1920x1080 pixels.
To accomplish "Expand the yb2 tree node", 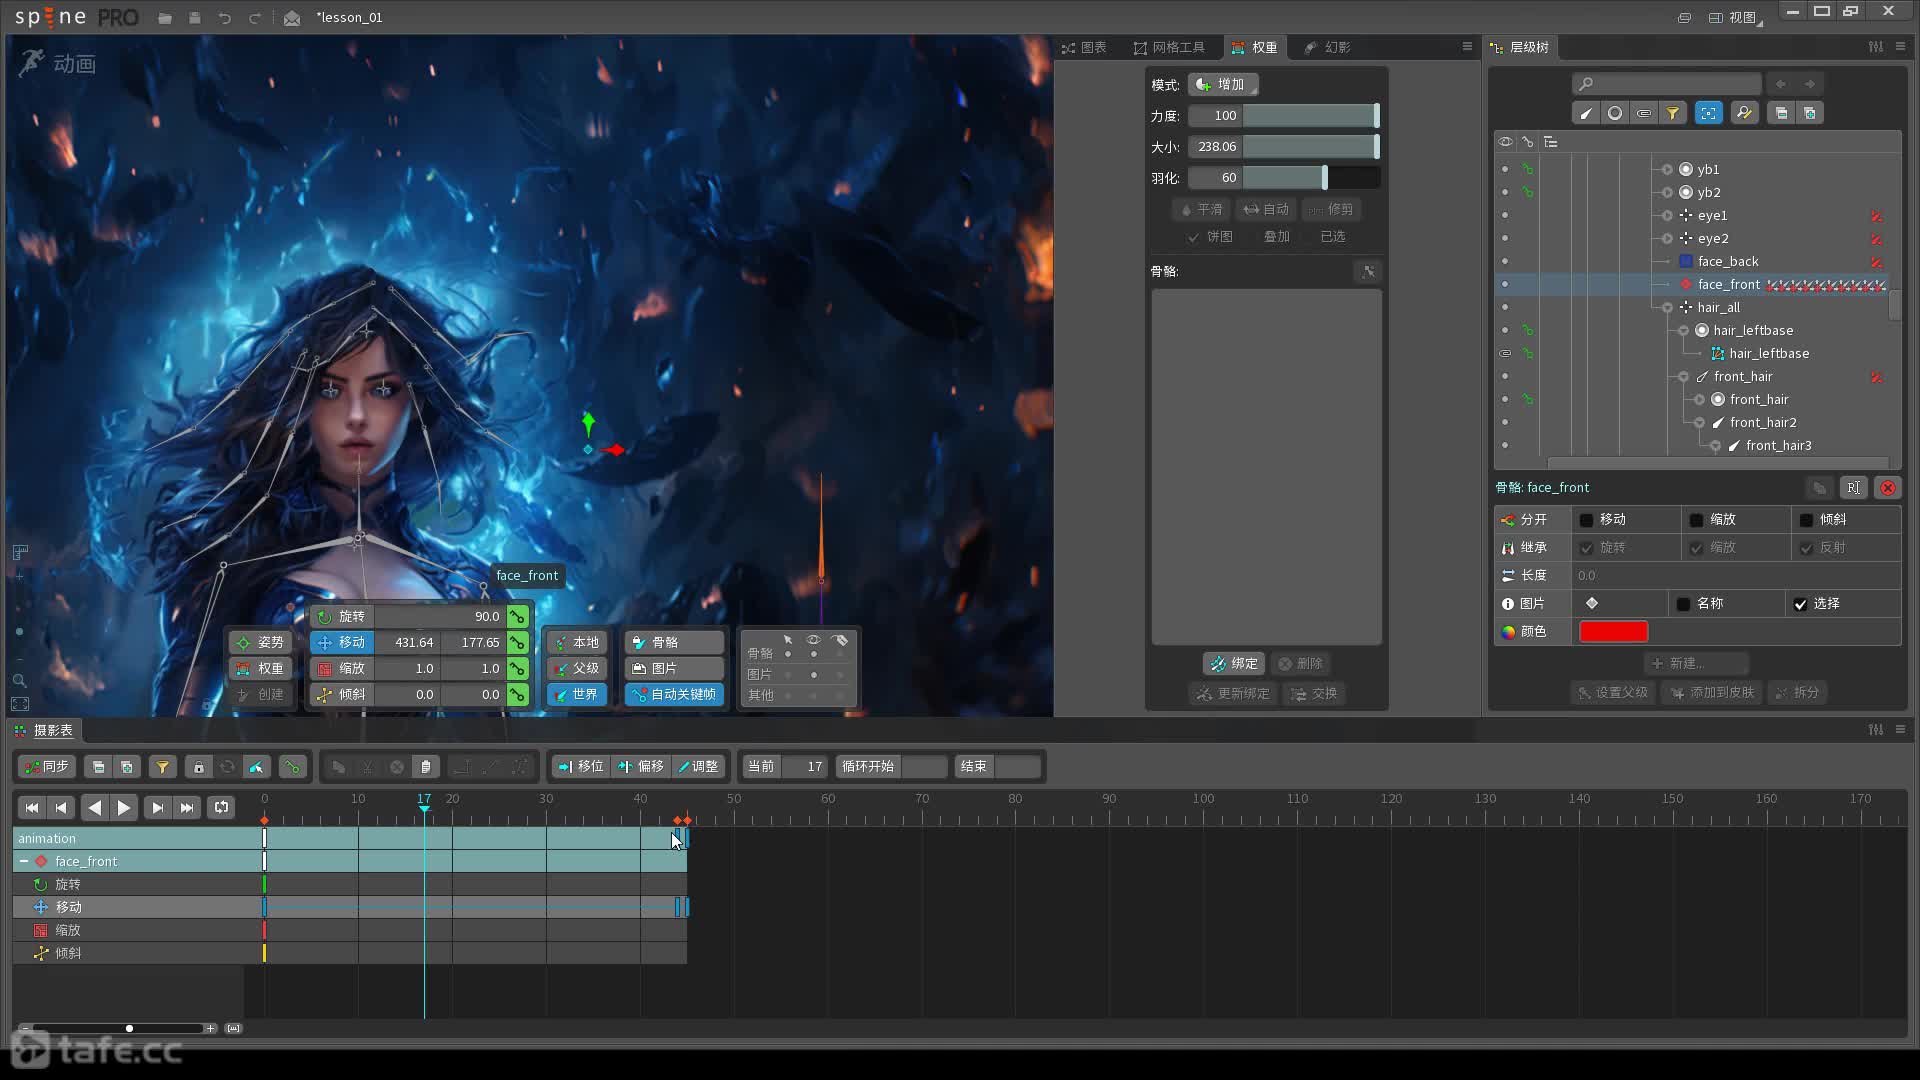I will (1667, 193).
